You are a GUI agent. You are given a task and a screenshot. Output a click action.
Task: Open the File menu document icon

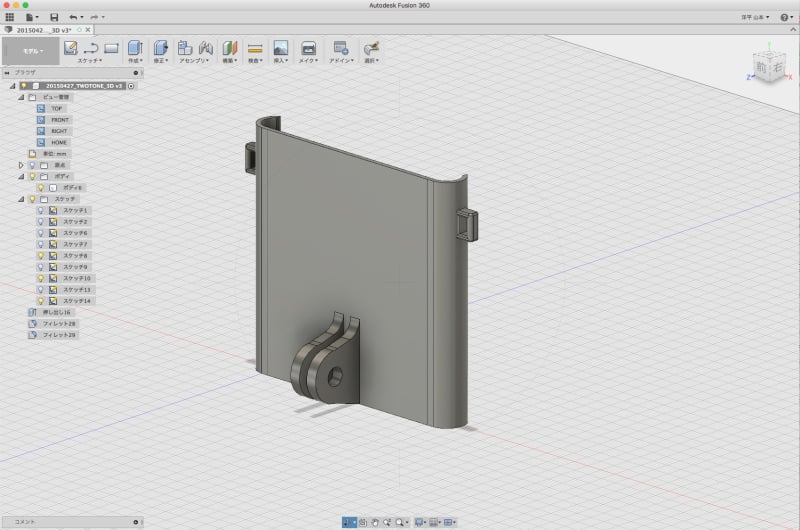(x=30, y=17)
